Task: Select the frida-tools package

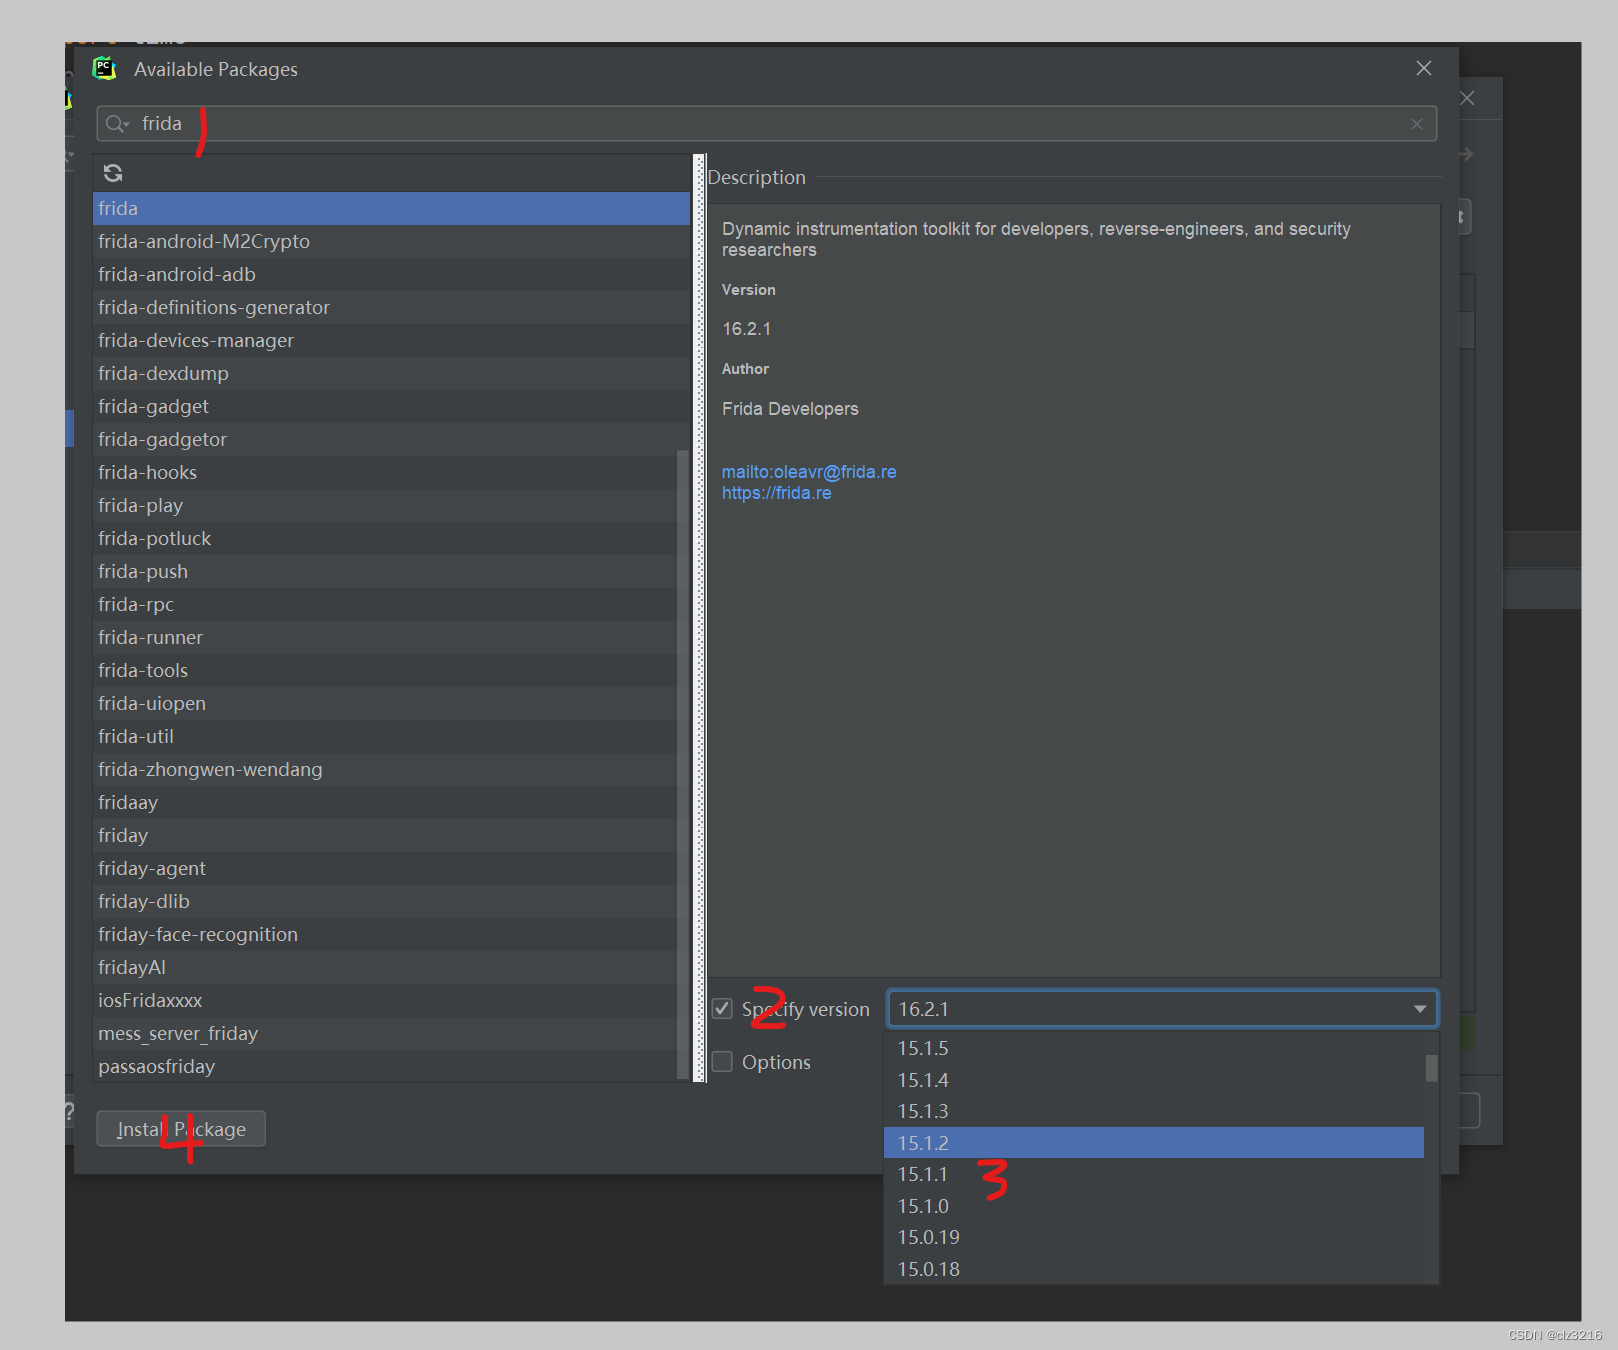Action: [x=143, y=670]
